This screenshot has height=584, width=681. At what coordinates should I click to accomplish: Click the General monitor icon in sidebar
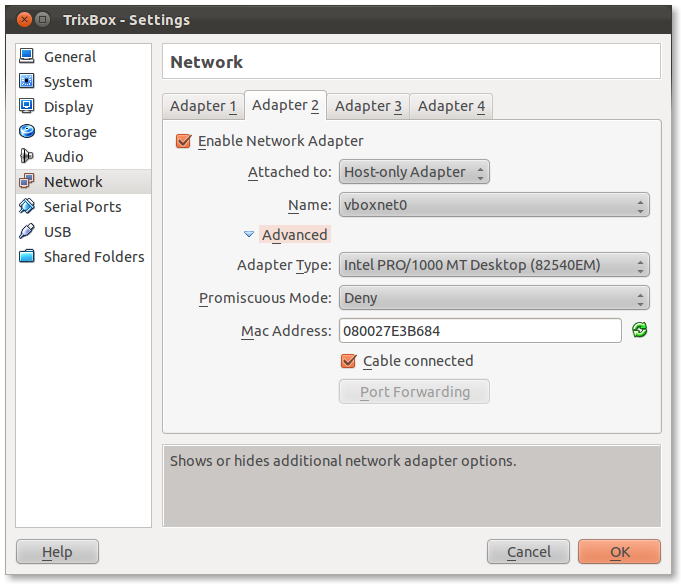pos(27,56)
